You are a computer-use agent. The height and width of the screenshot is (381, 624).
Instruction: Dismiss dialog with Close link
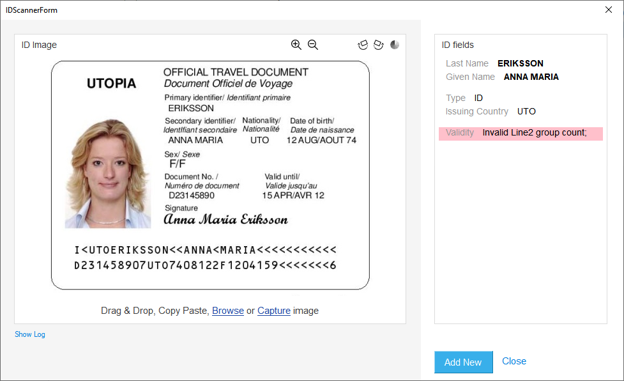coord(514,361)
